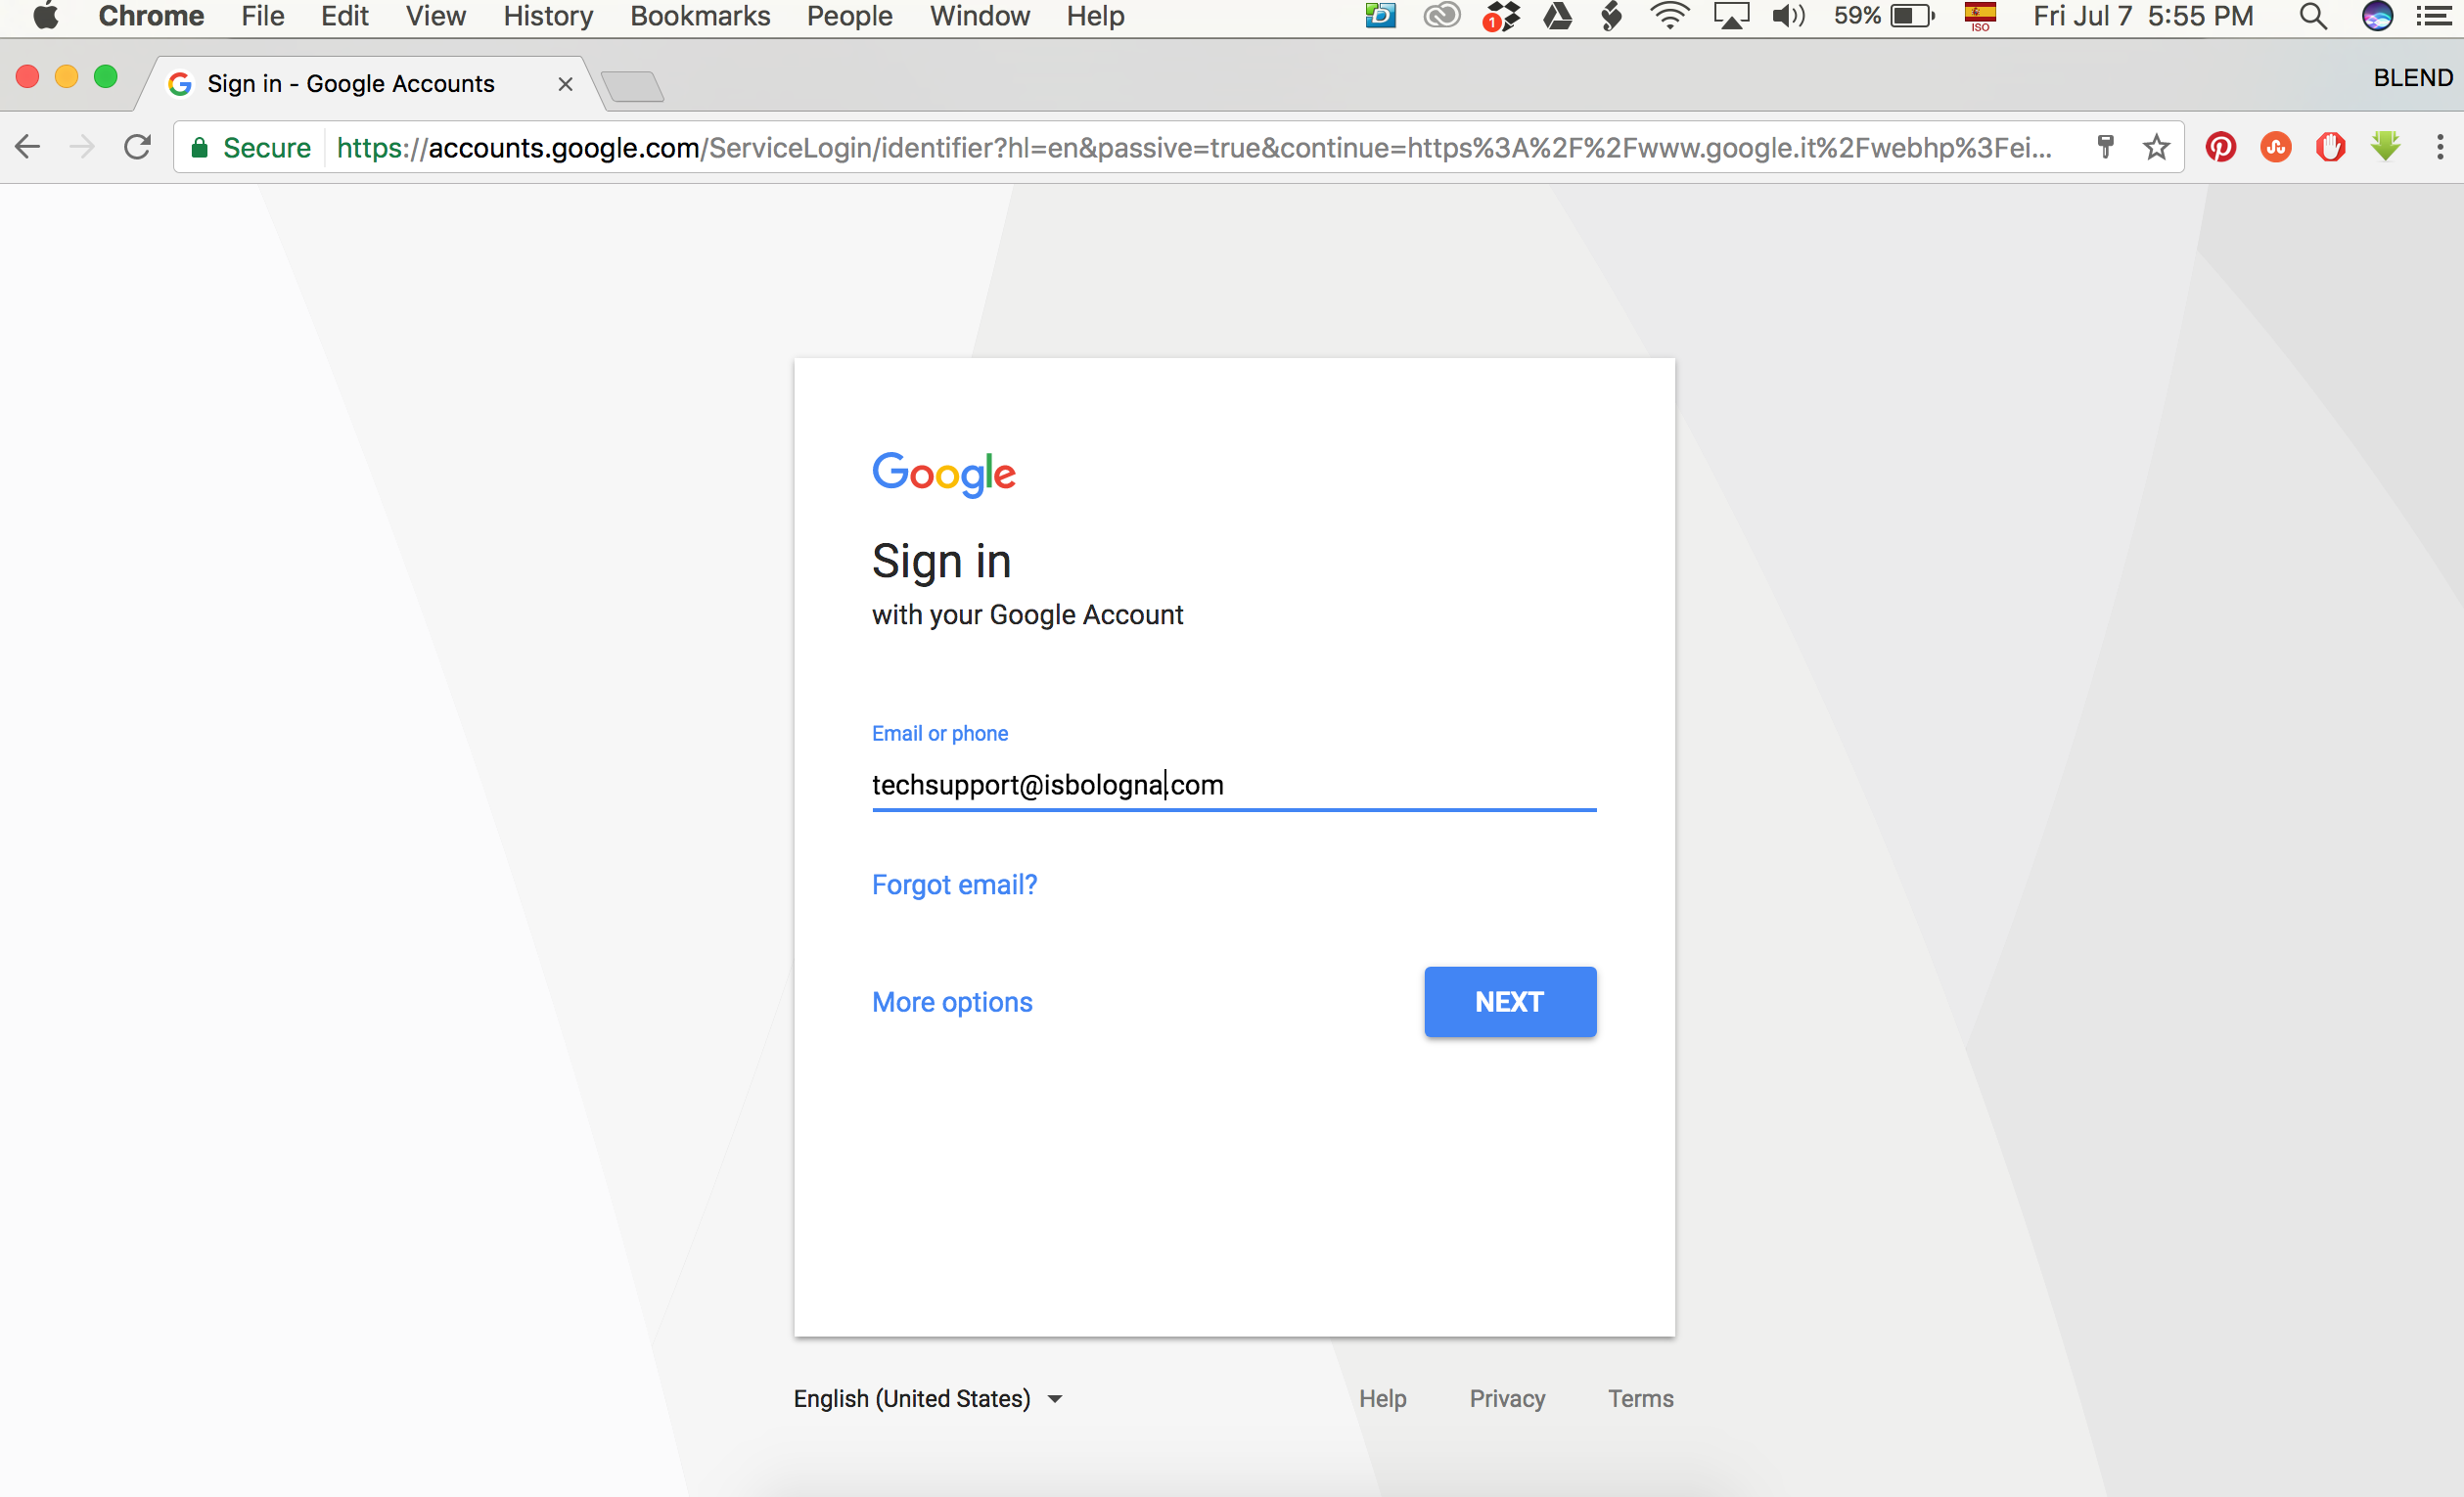This screenshot has width=2464, height=1497.
Task: Click the StumbleUpon extension icon
Action: [x=2275, y=147]
